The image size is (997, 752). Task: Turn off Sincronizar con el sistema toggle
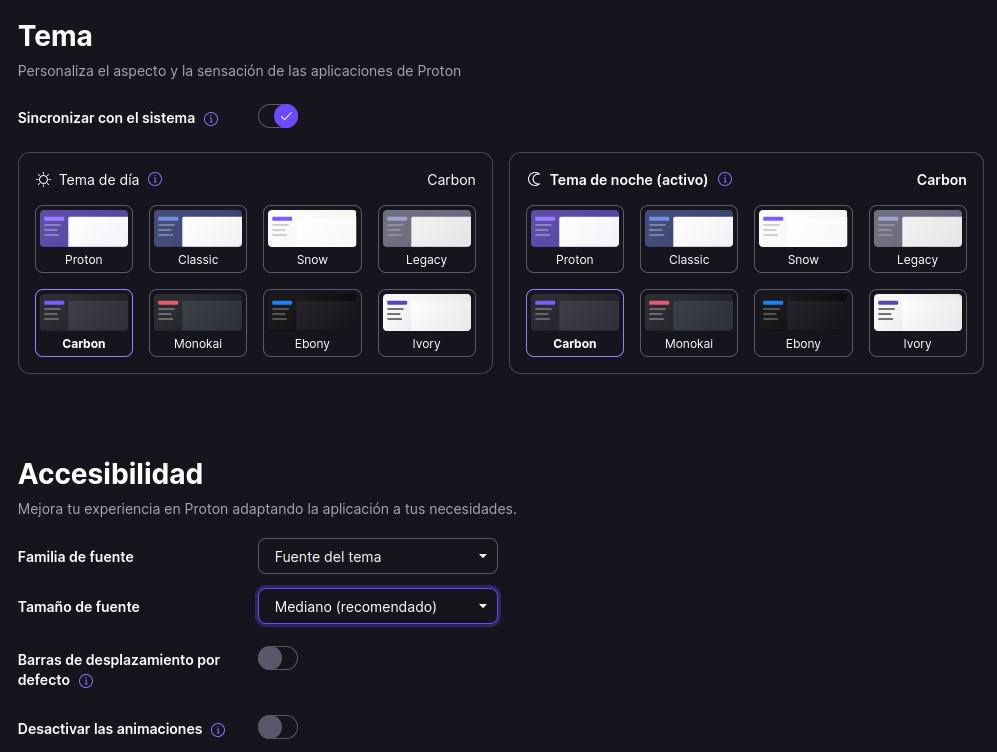click(278, 116)
